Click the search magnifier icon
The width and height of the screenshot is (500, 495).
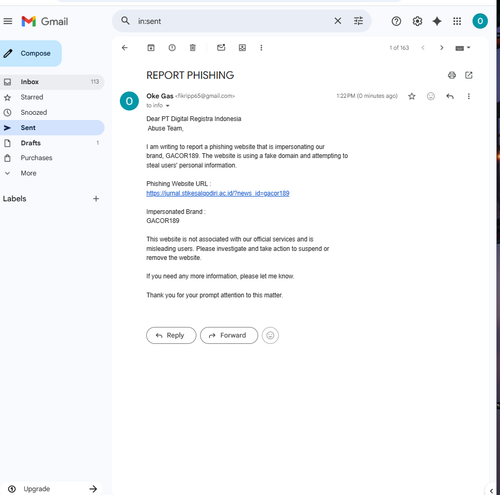coord(125,21)
